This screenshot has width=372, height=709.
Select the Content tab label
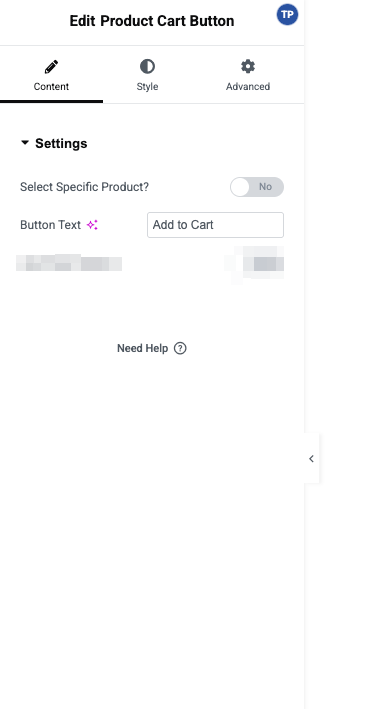coord(51,86)
